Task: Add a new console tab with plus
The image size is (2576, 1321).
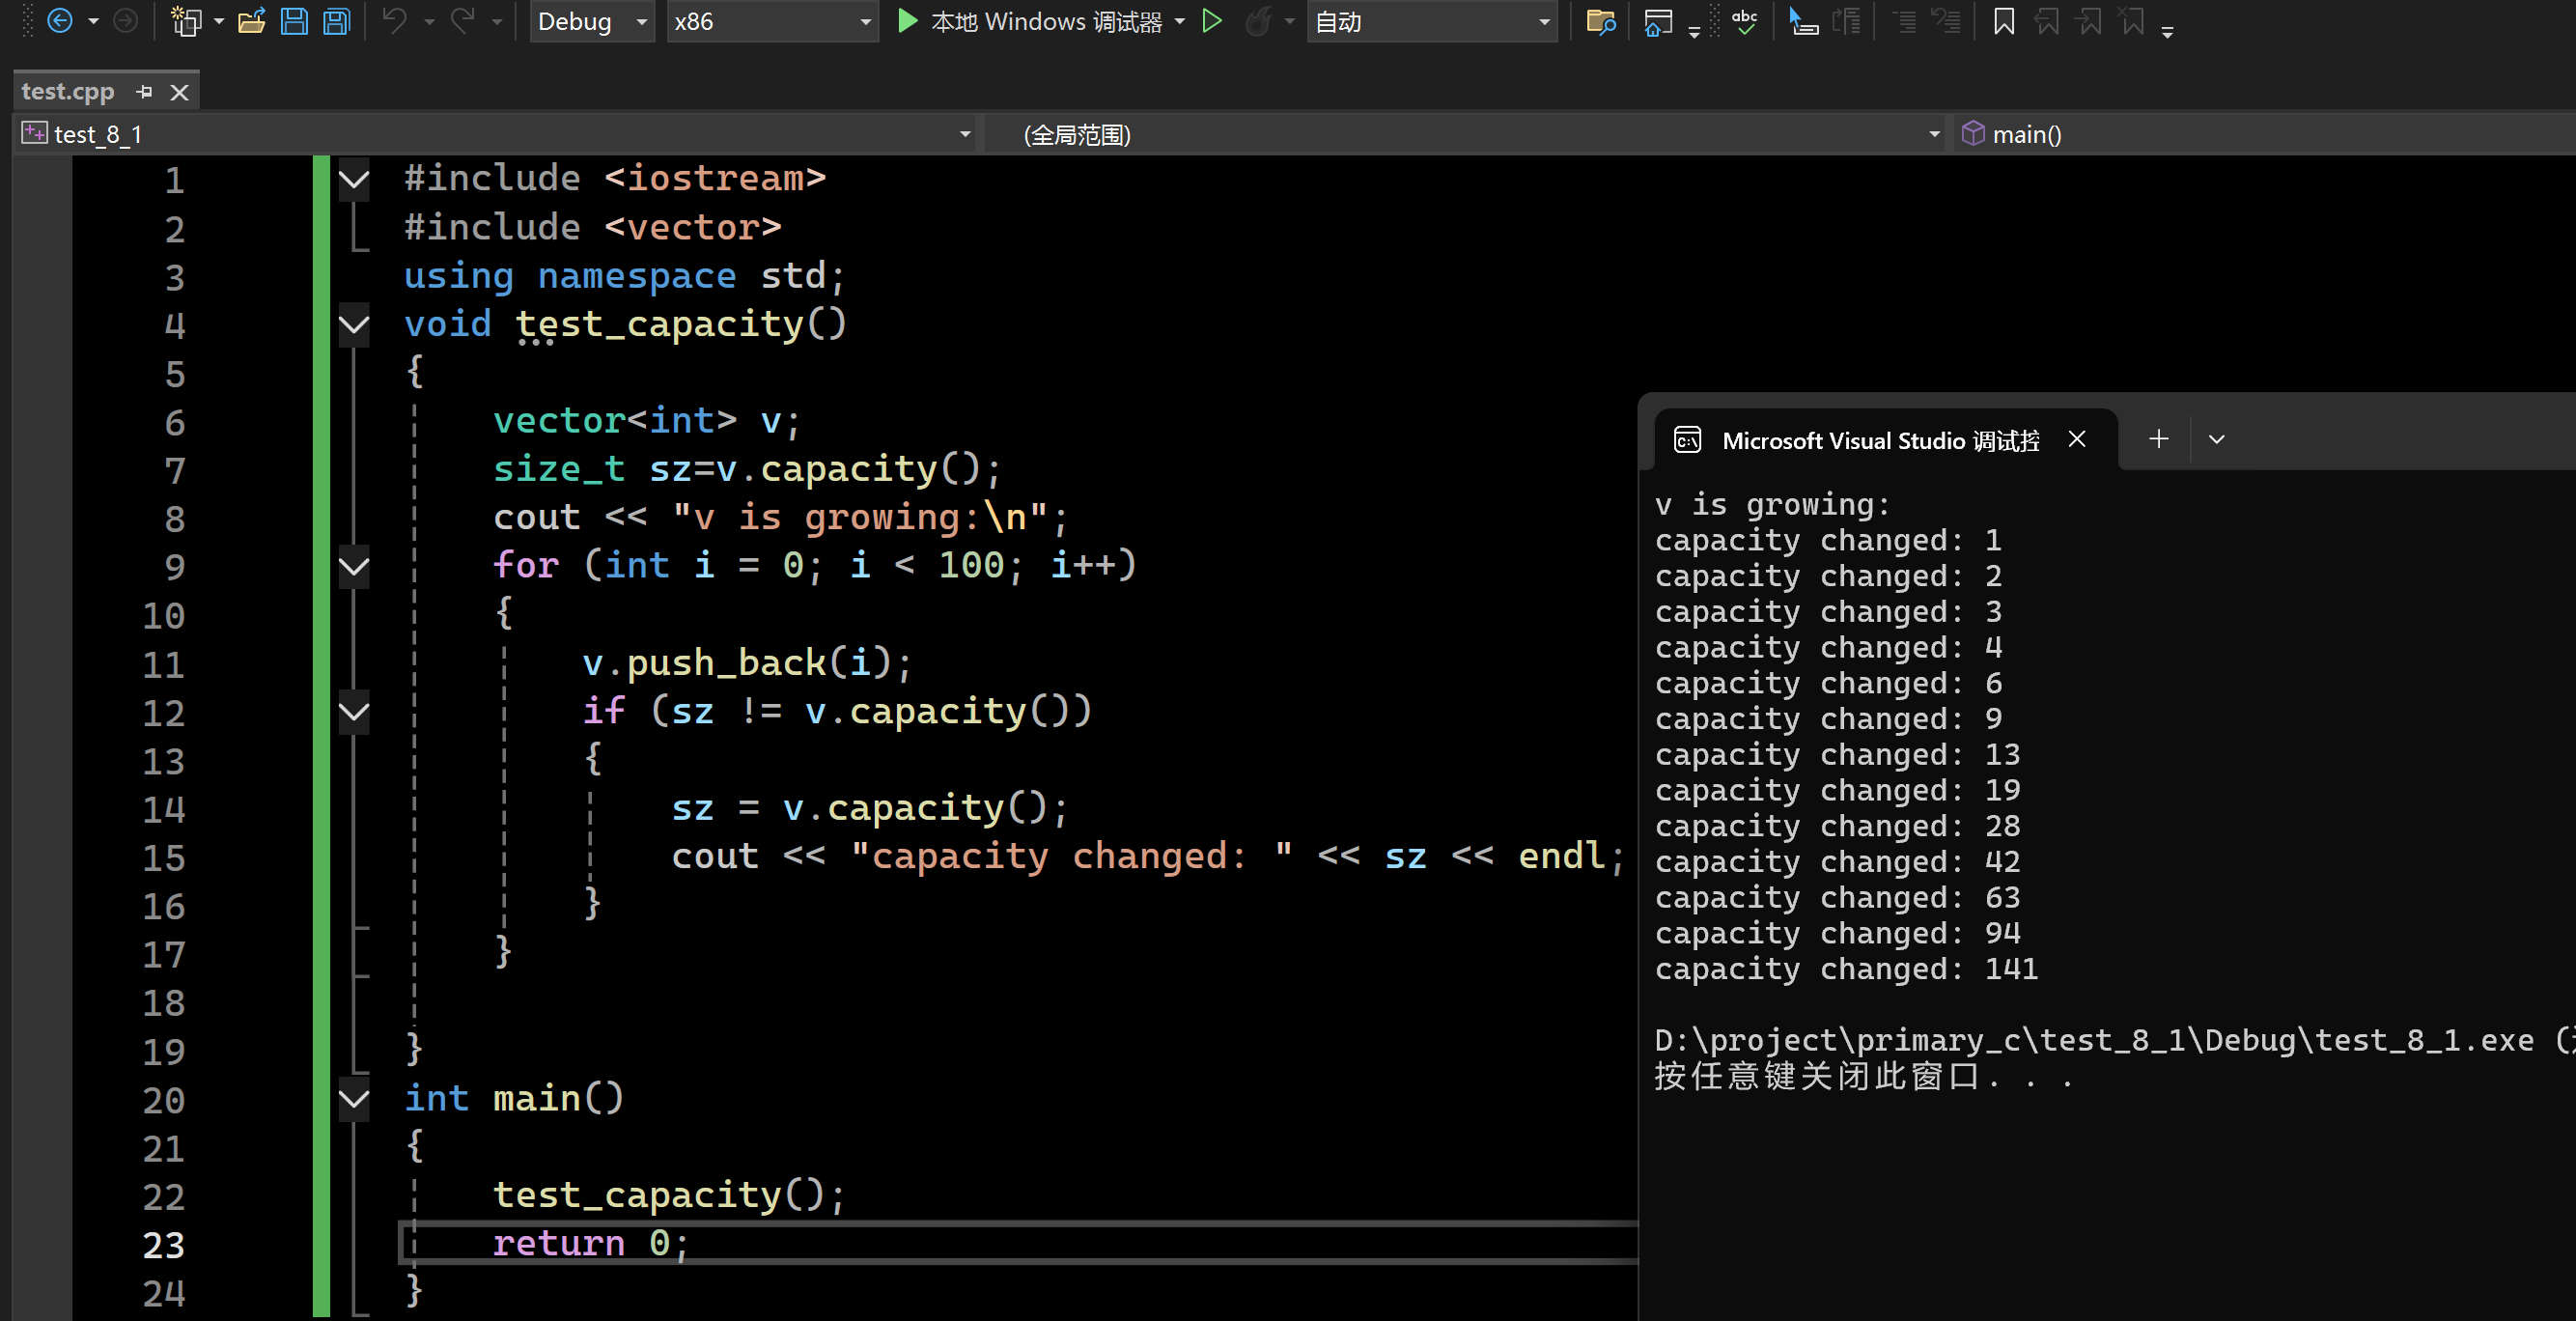Action: 2159,439
